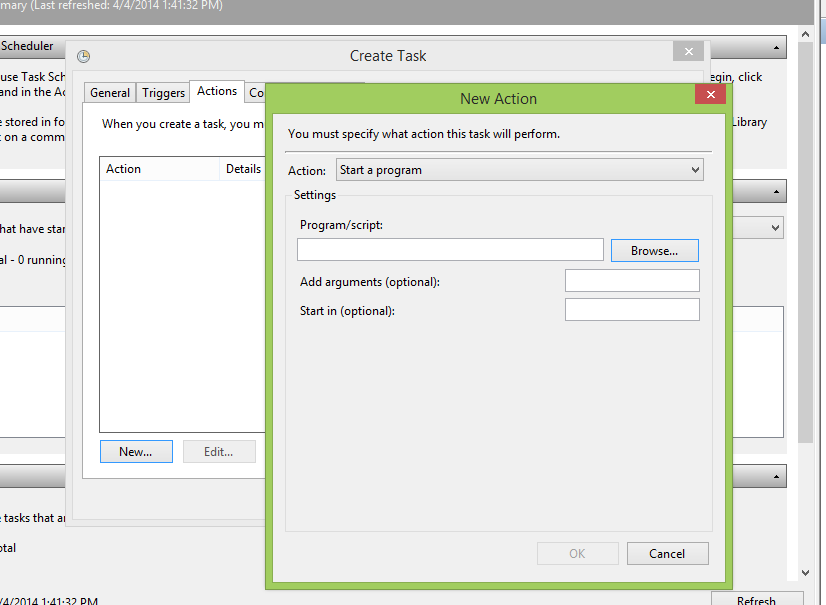Close the New Action dialog with red X

(710, 95)
